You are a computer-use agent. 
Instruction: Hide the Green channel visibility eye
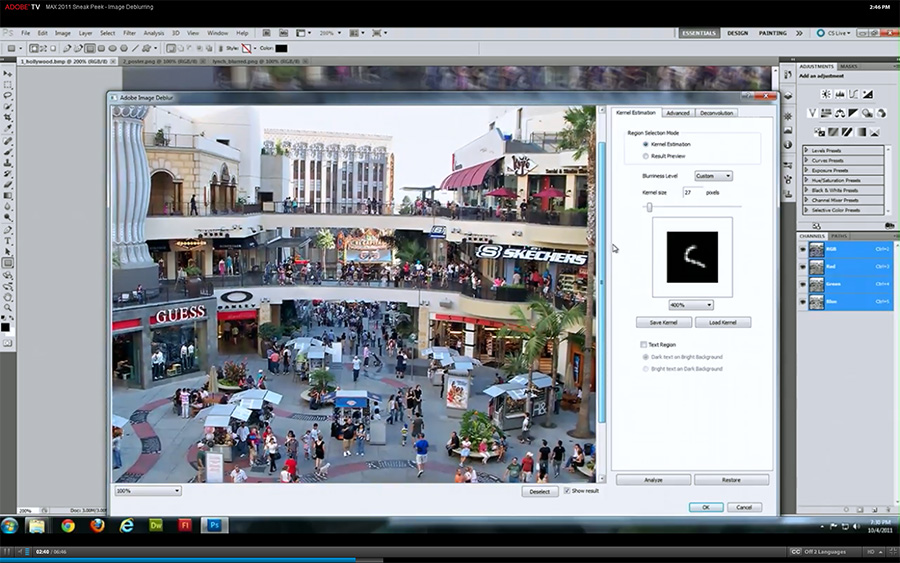tap(802, 285)
